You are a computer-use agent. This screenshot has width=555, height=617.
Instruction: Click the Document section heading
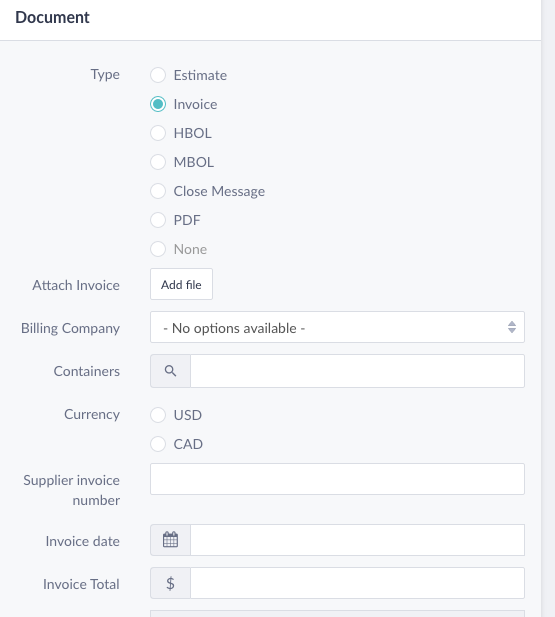[52, 17]
